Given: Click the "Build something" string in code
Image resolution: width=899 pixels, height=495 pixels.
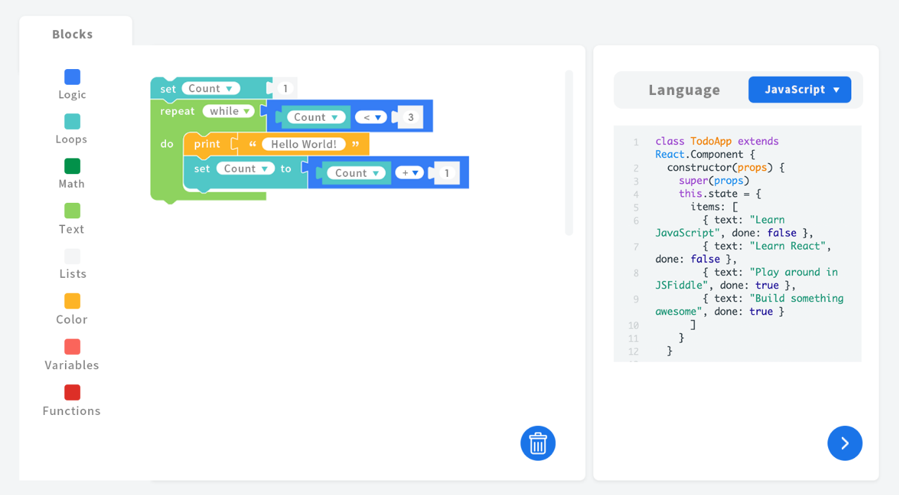Looking at the screenshot, I should 796,298.
